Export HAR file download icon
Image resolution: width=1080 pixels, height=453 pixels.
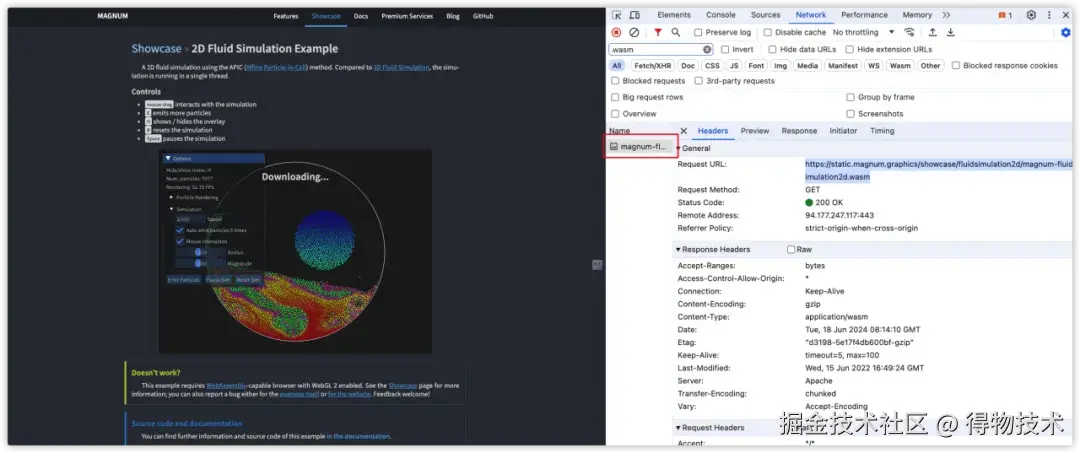[951, 32]
